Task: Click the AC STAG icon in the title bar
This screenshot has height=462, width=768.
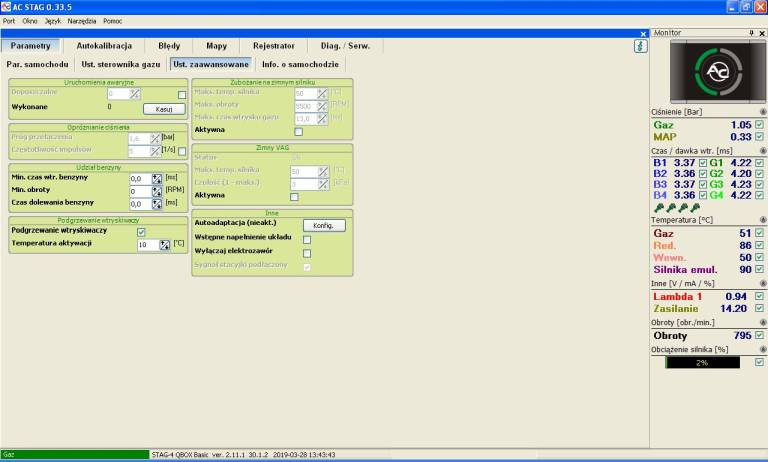Action: 6,7
